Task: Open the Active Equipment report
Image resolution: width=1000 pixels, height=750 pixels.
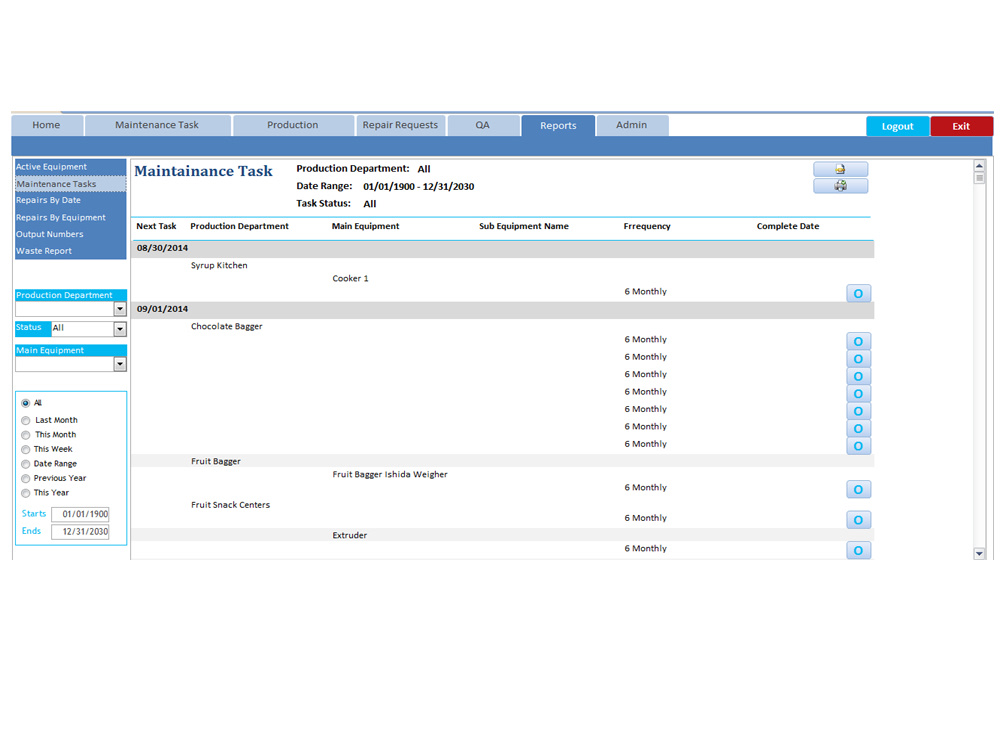Action: point(70,167)
